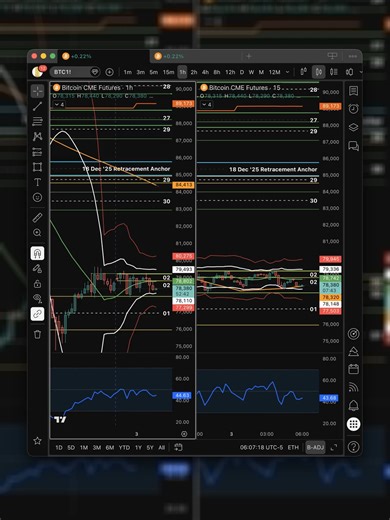Click the user avatar with notification badge
This screenshot has height=520, width=390.
(38, 71)
